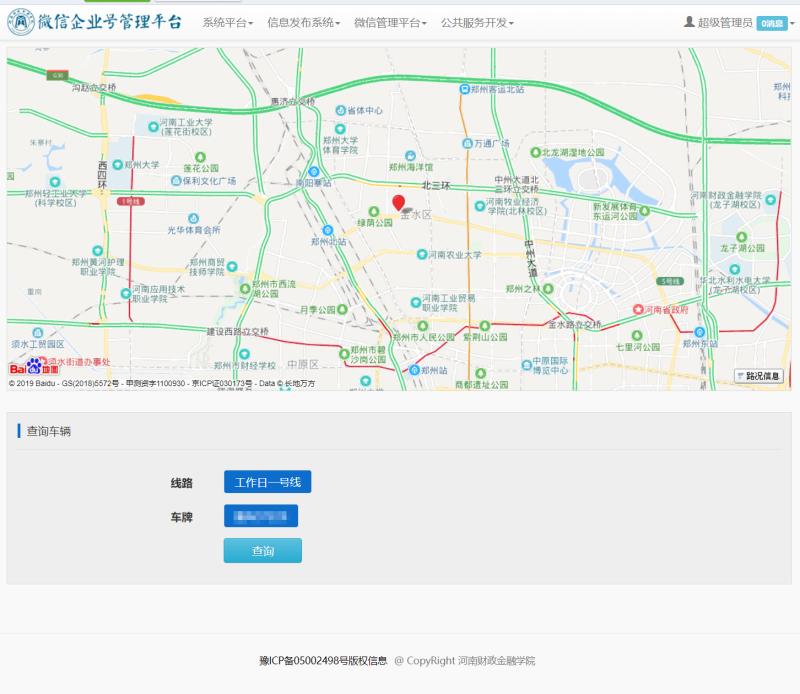Image resolution: width=800 pixels, height=694 pixels.
Task: Expand the 微信管理平台 menu
Action: pos(390,22)
